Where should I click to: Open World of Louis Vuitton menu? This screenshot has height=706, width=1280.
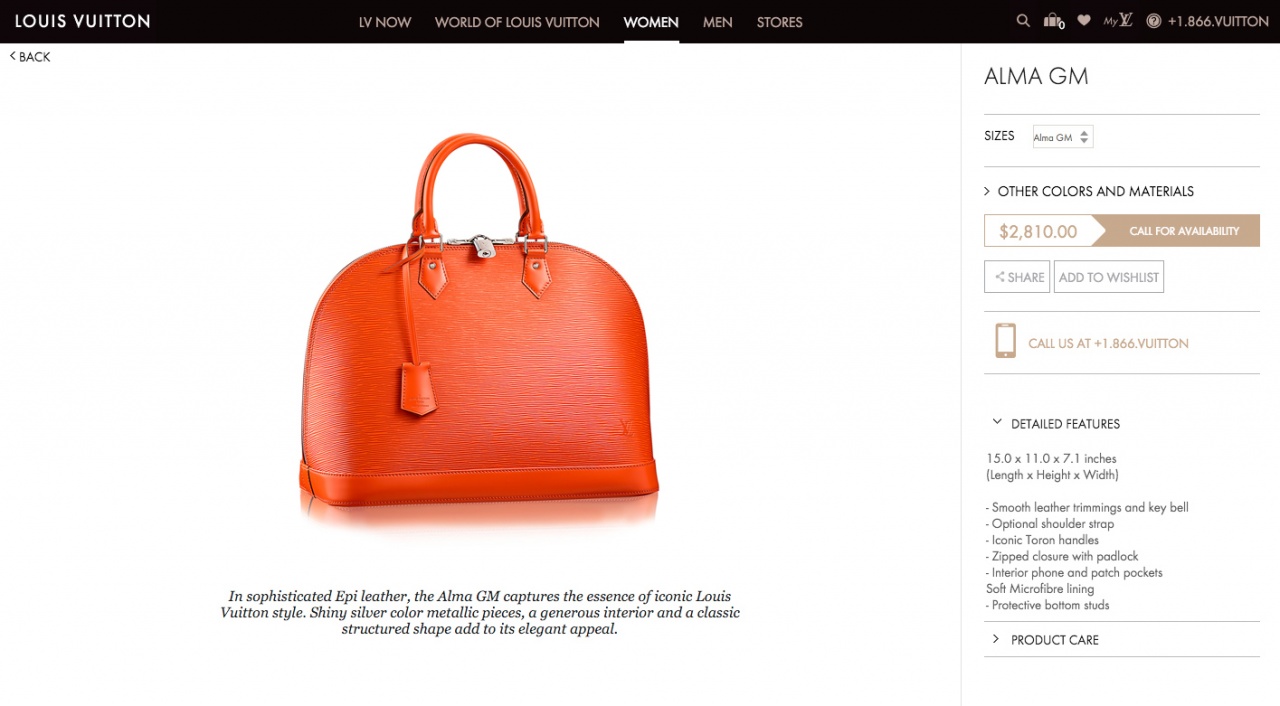517,22
